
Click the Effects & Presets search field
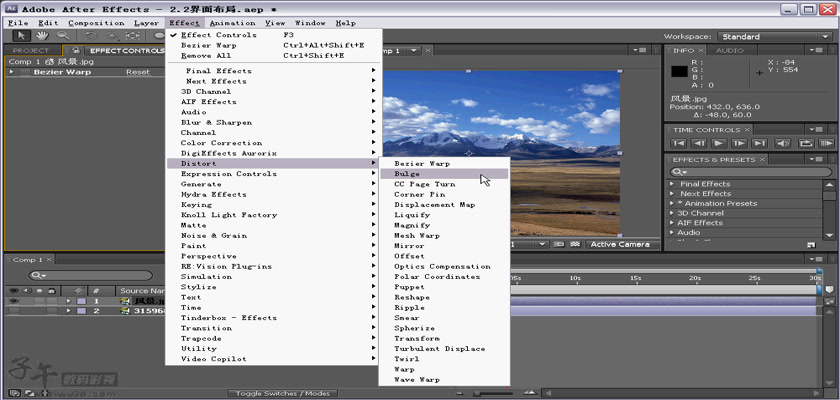click(x=750, y=172)
